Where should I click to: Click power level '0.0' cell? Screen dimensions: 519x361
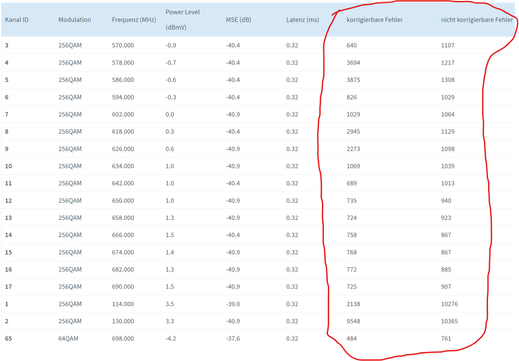point(170,115)
